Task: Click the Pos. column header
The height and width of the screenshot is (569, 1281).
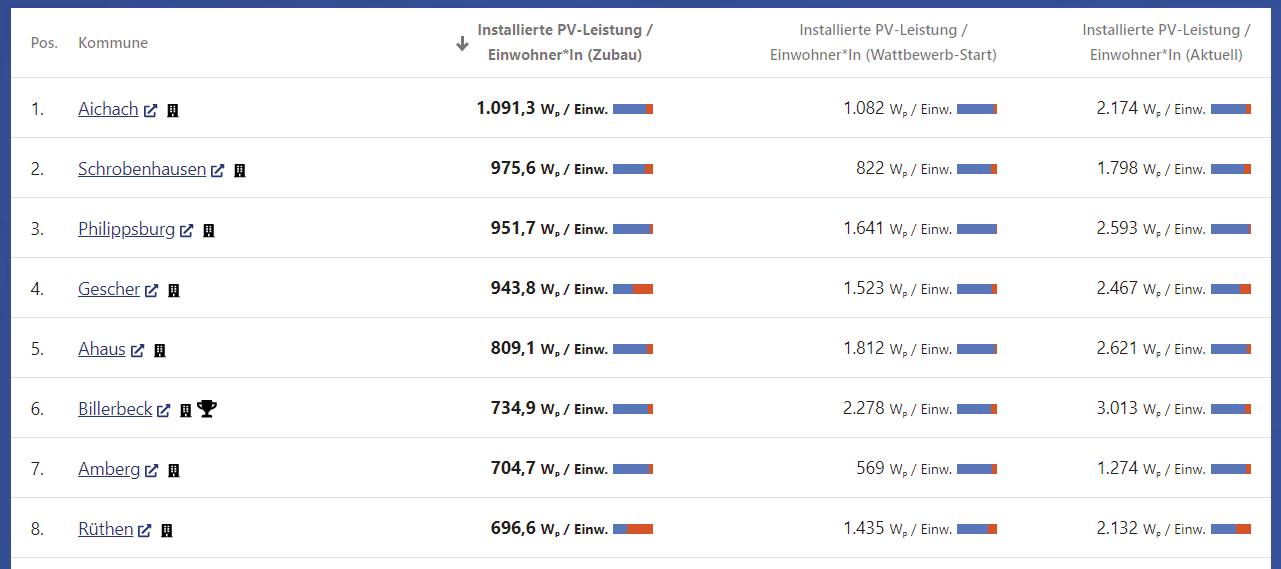Action: click(44, 43)
